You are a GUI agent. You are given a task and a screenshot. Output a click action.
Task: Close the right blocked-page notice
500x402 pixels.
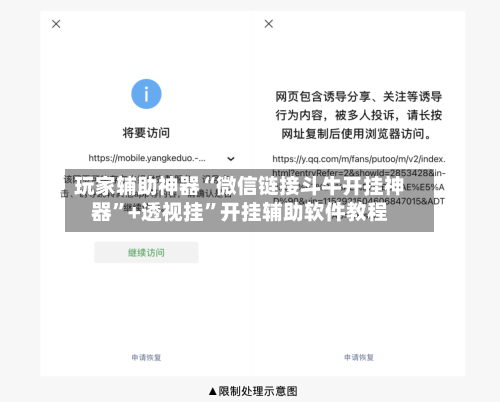click(x=269, y=24)
